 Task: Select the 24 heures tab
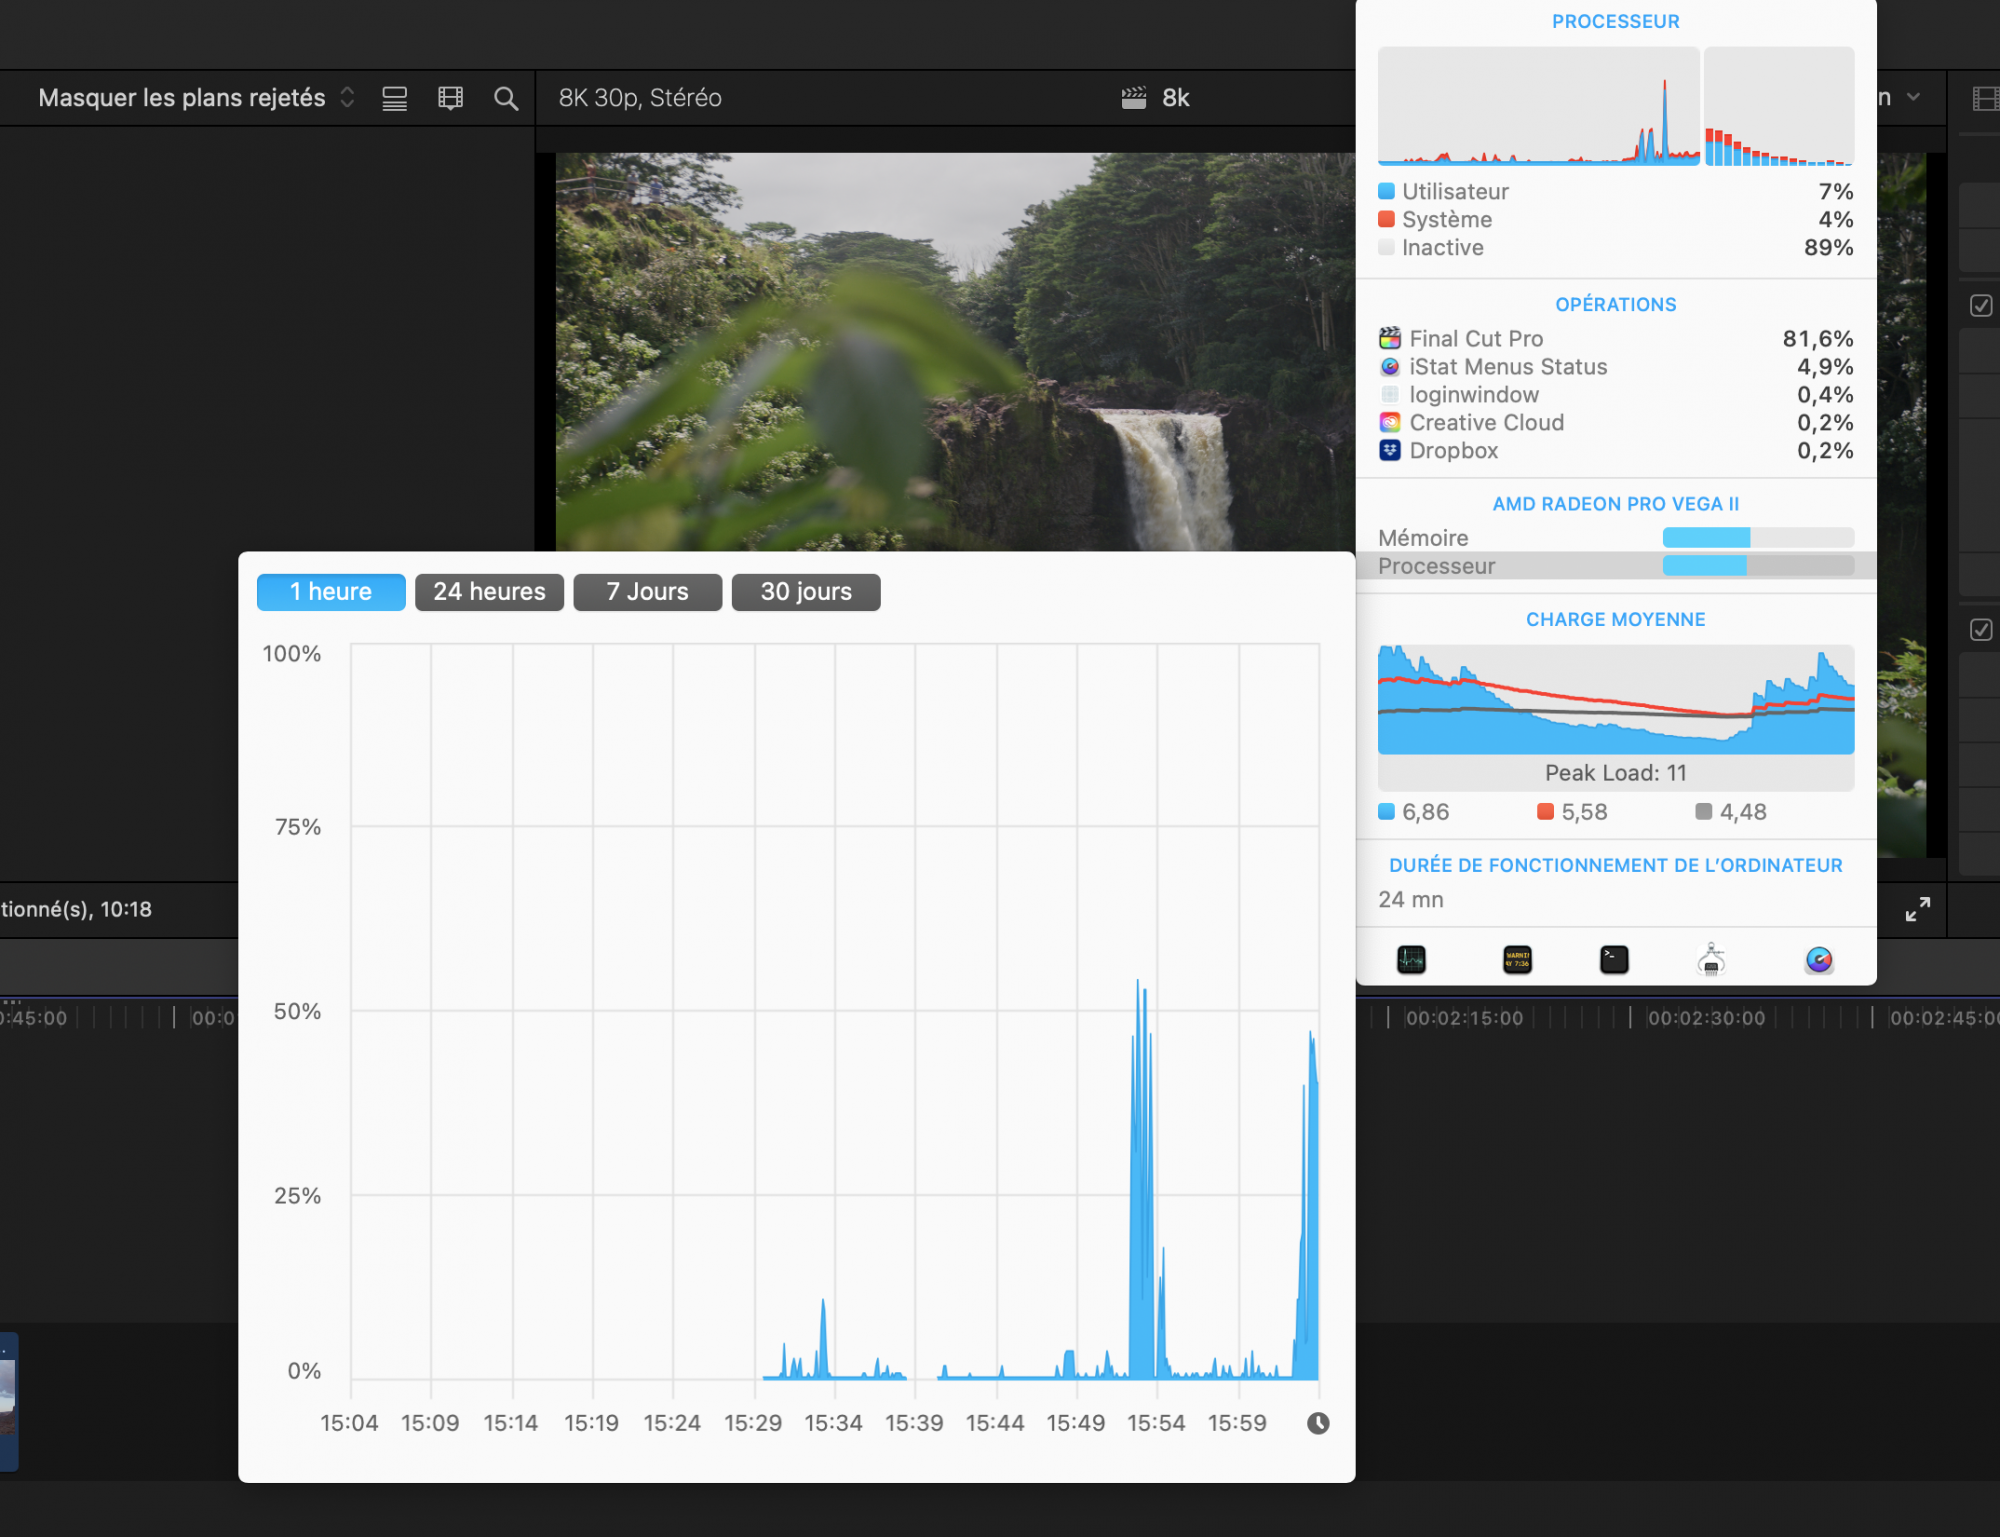click(x=489, y=592)
